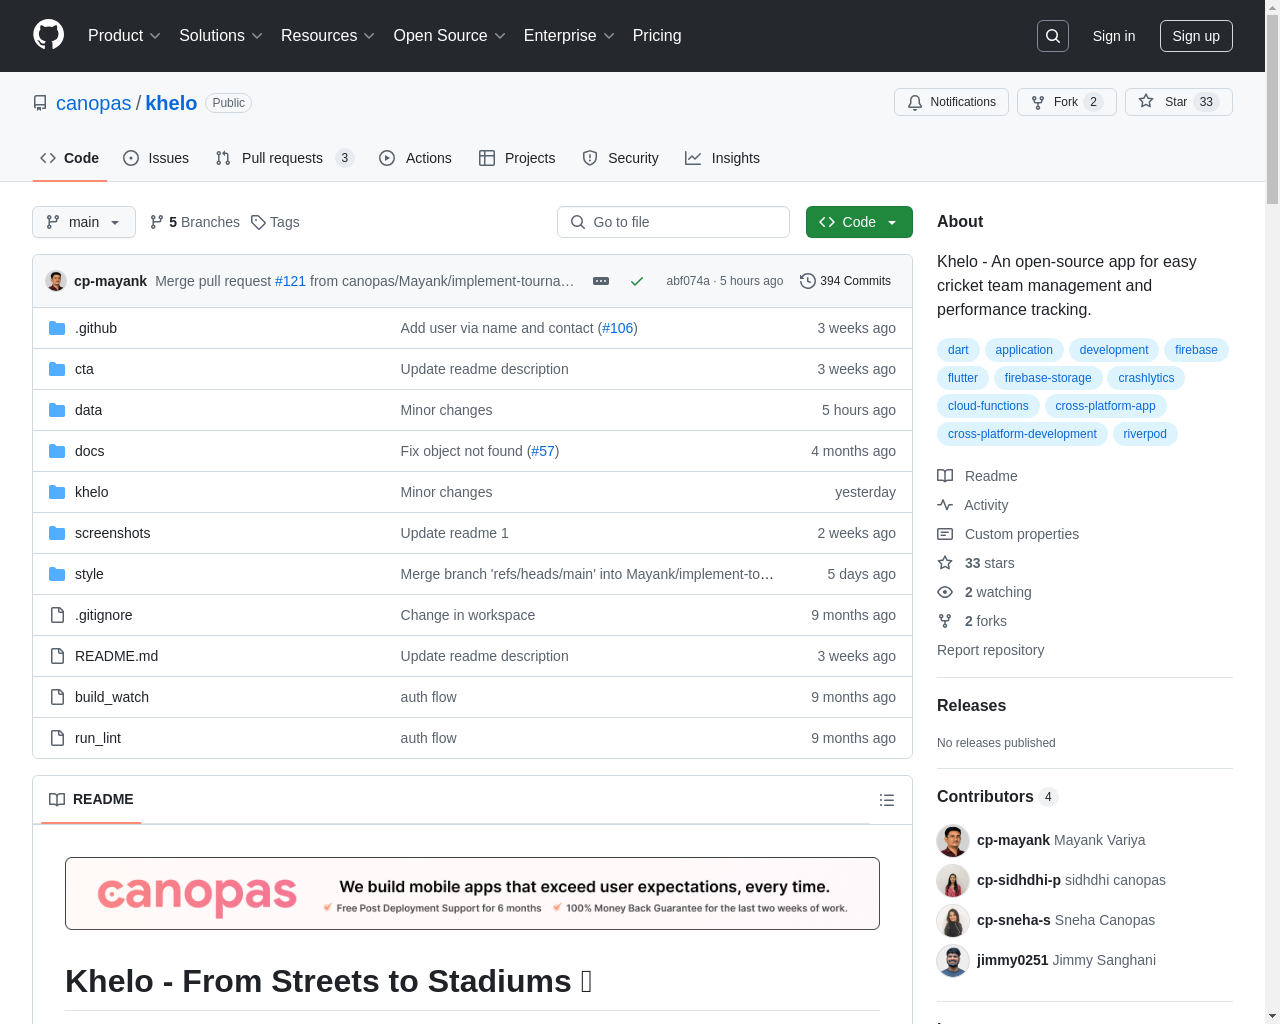Open the data folder icon
Image resolution: width=1280 pixels, height=1024 pixels.
[x=57, y=410]
